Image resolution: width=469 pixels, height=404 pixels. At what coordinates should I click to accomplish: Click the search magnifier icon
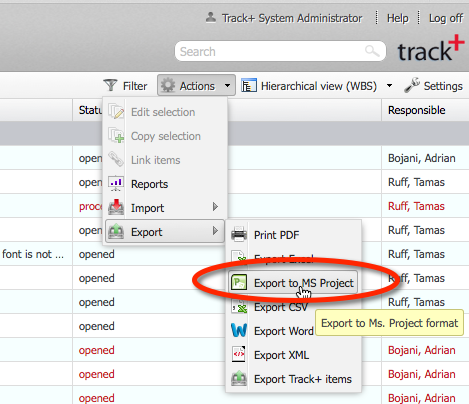pyautogui.click(x=372, y=51)
